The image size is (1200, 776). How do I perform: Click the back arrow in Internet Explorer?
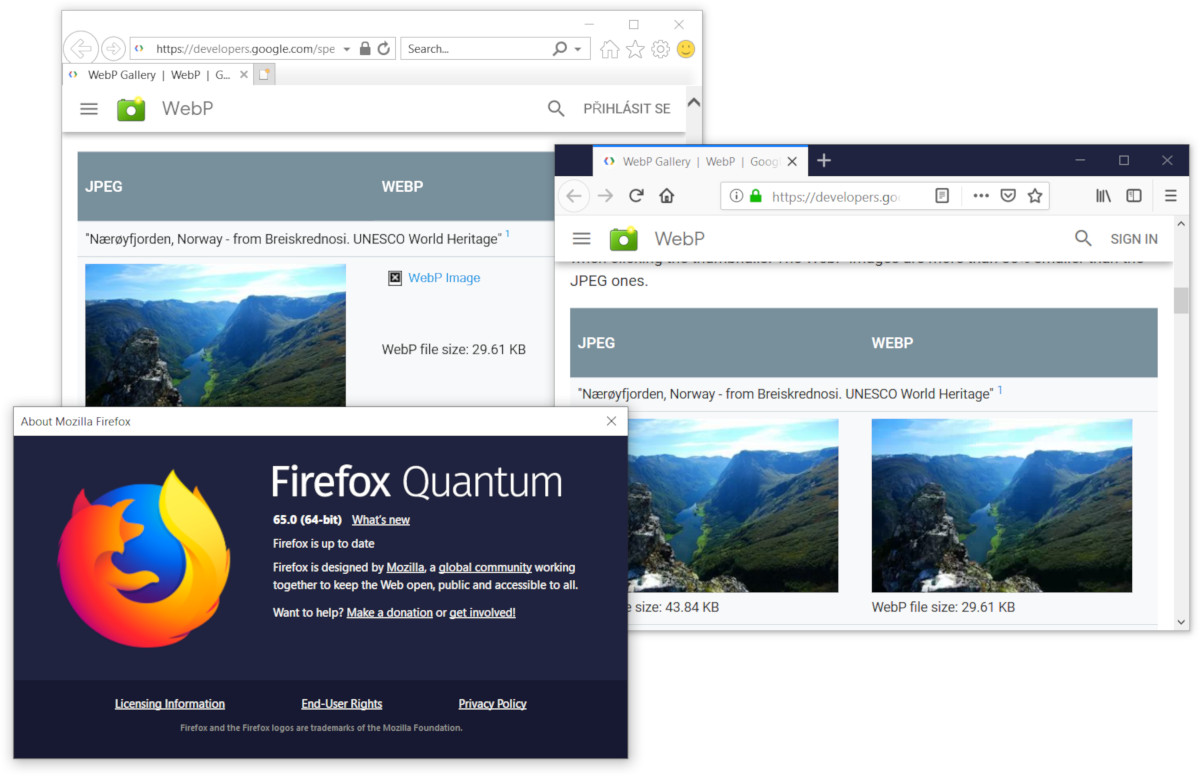[81, 48]
